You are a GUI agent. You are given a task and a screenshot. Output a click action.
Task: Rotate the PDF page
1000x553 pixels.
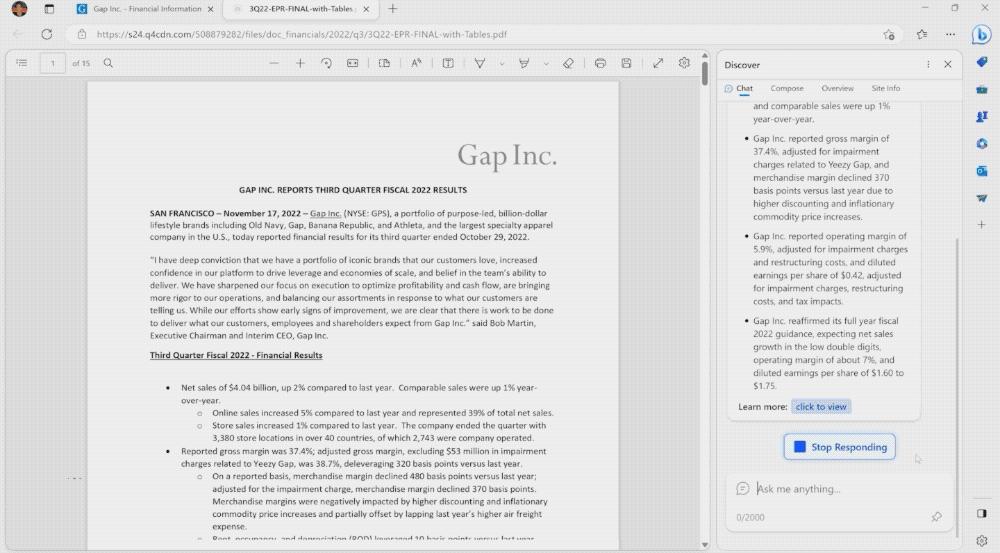(327, 63)
